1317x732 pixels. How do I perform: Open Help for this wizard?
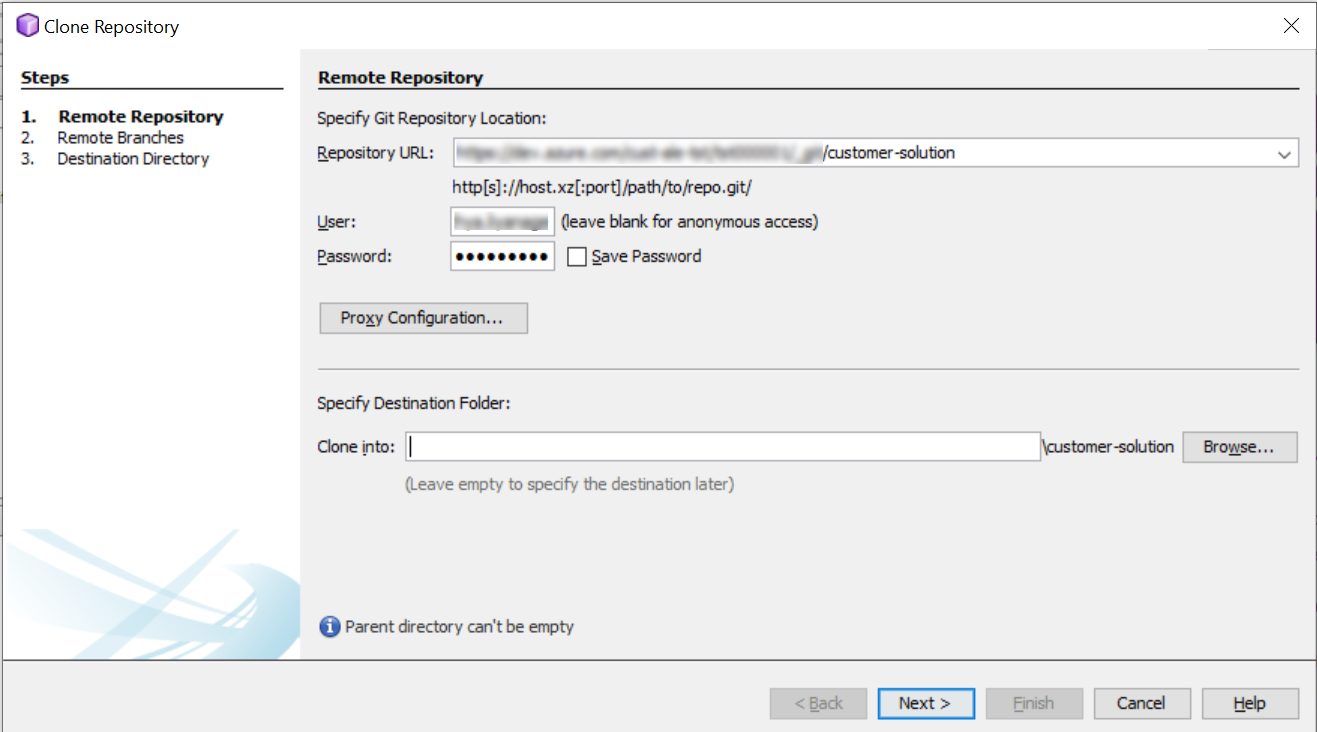1249,703
